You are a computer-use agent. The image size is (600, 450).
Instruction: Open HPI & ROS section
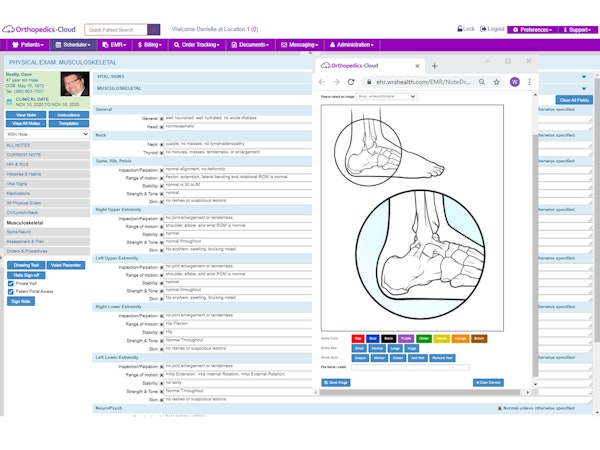pyautogui.click(x=47, y=165)
